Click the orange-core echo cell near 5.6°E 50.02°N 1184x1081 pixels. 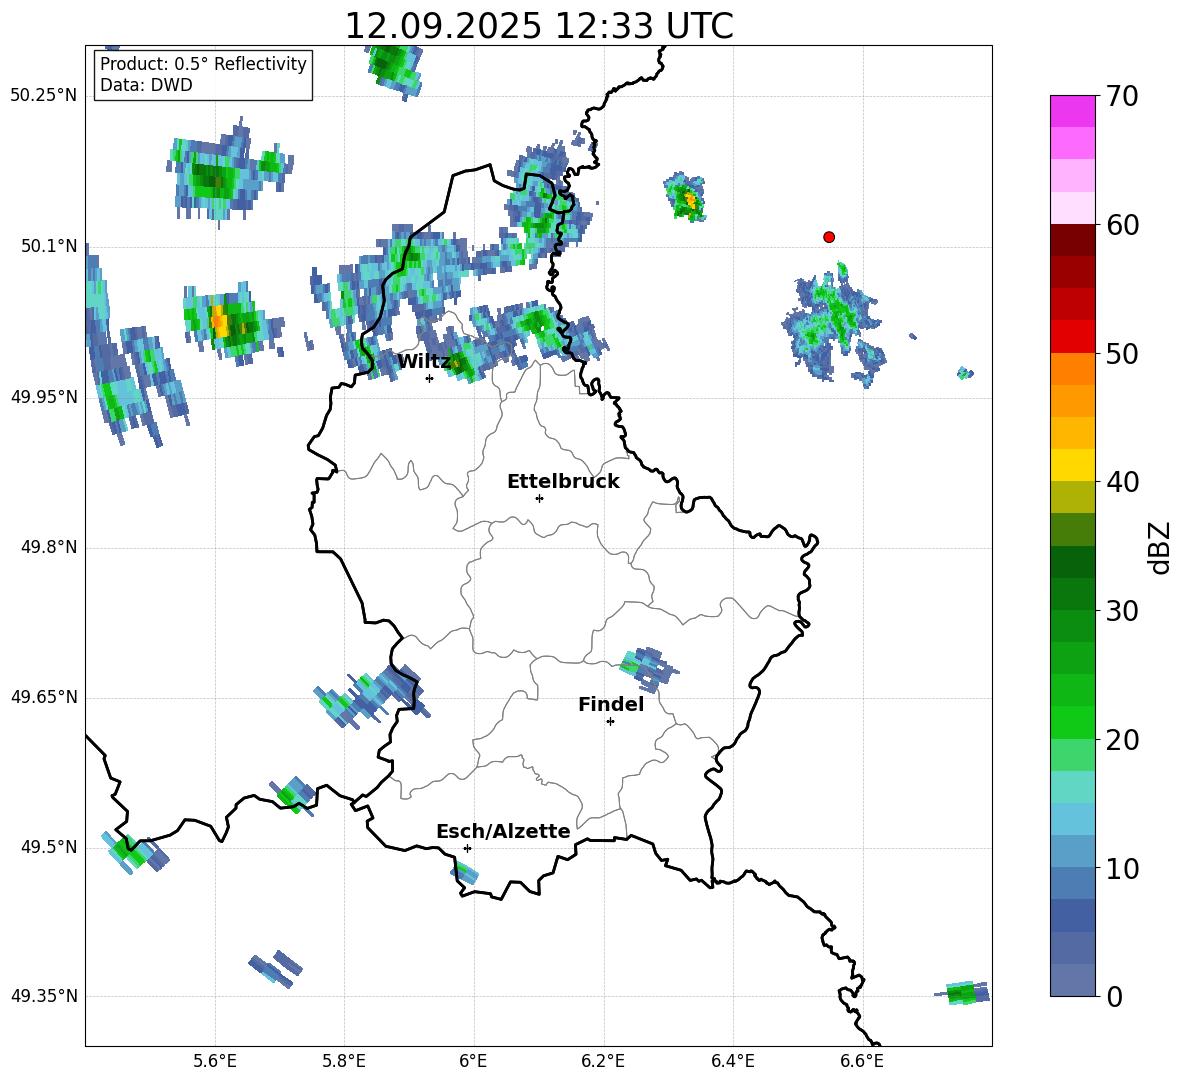point(233,323)
